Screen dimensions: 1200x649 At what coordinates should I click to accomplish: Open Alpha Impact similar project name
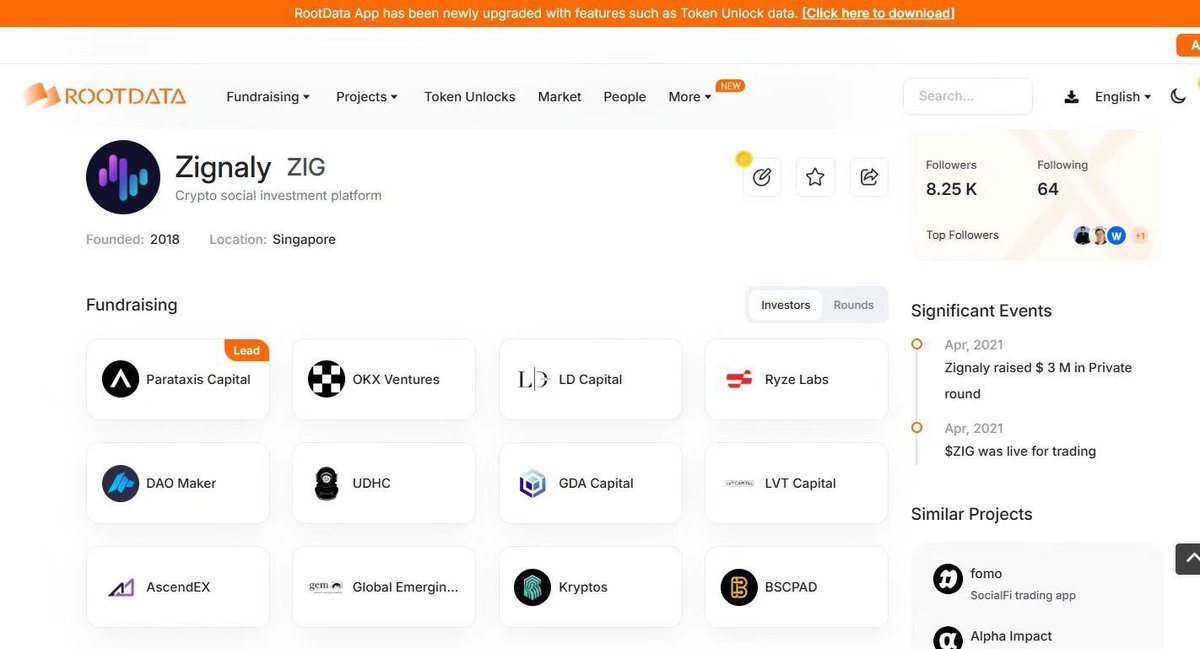1011,636
